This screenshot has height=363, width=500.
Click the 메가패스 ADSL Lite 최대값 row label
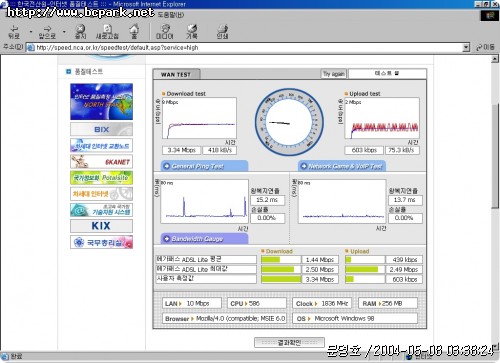click(x=206, y=269)
